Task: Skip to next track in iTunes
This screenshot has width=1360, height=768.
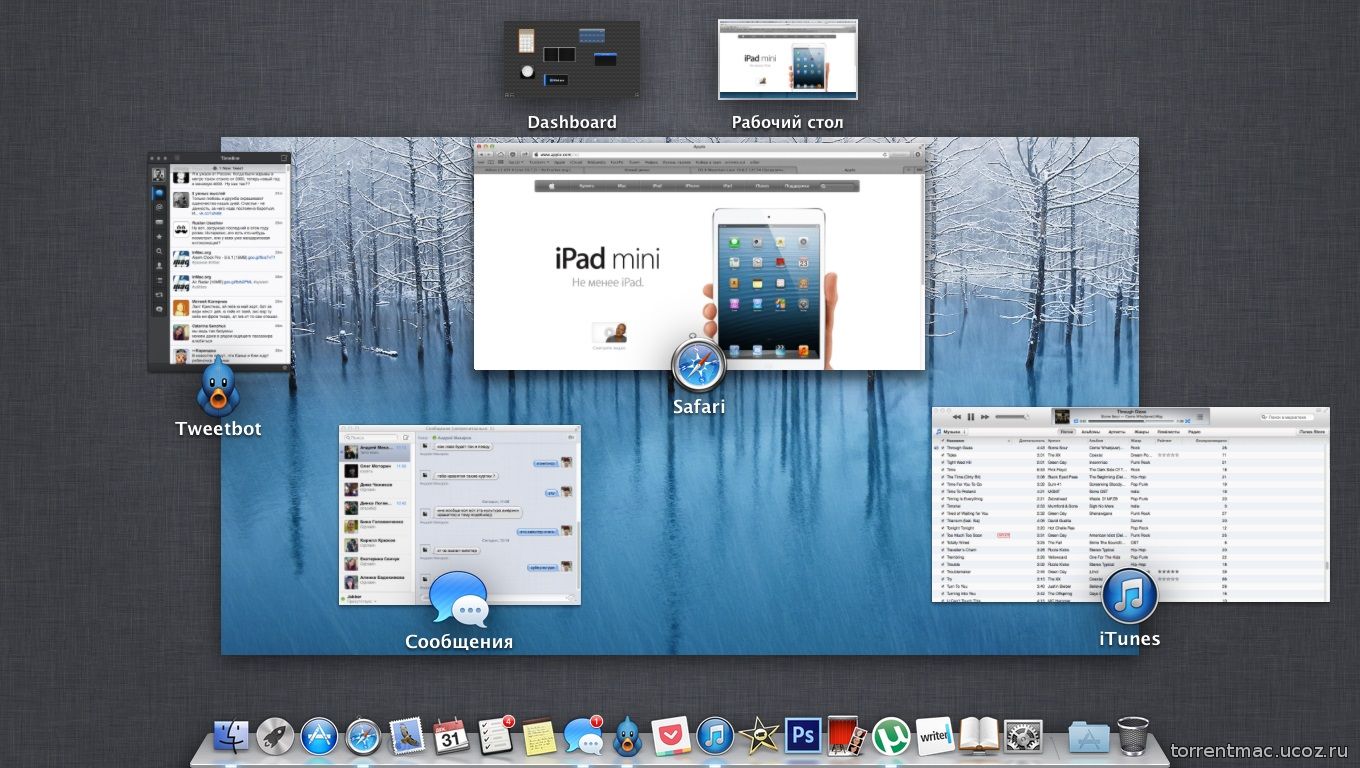Action: (984, 417)
